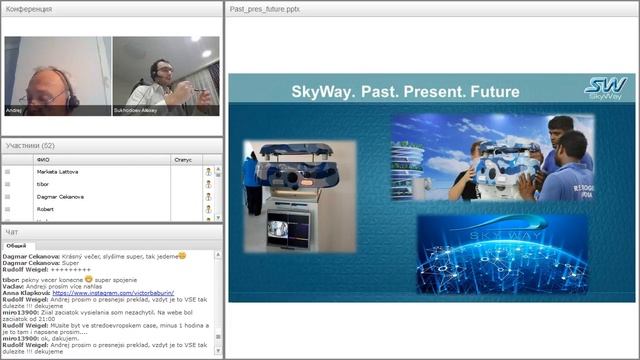The image size is (640, 360).
Task: Click the SkyWay globe network image on slide
Action: pyautogui.click(x=502, y=254)
